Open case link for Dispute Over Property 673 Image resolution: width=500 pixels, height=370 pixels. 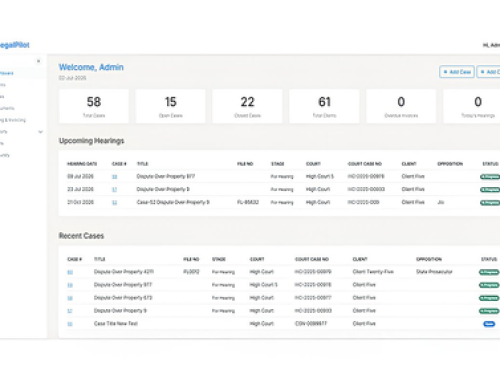coord(70,298)
